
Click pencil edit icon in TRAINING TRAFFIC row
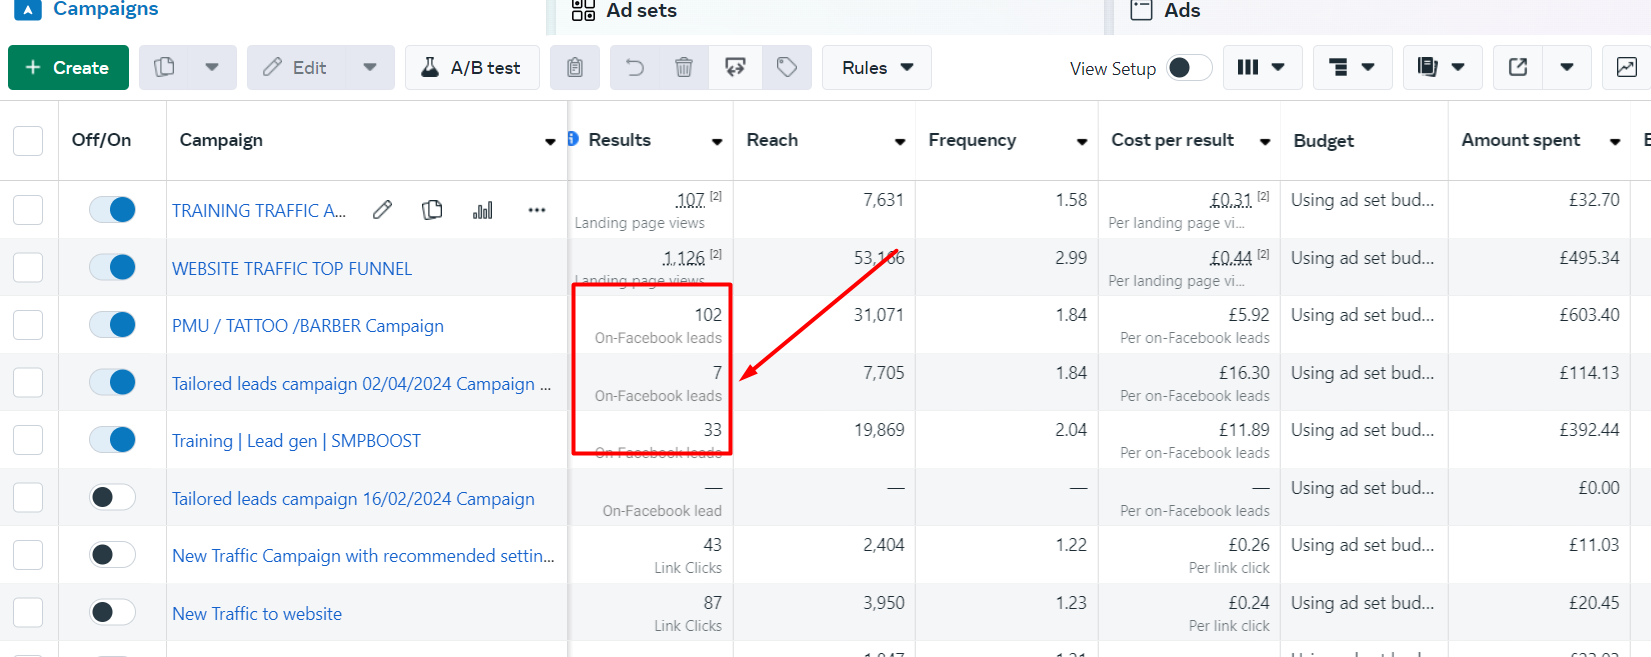pyautogui.click(x=382, y=210)
